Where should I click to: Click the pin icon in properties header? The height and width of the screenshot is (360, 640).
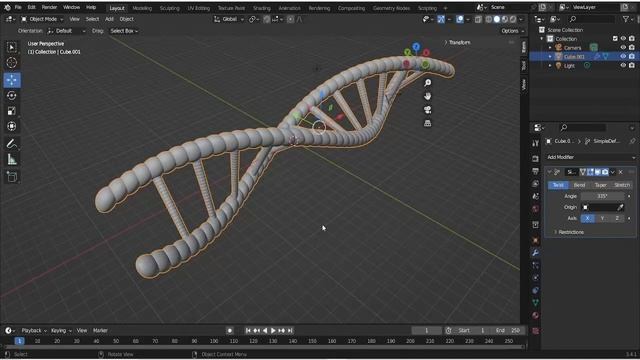(x=632, y=141)
